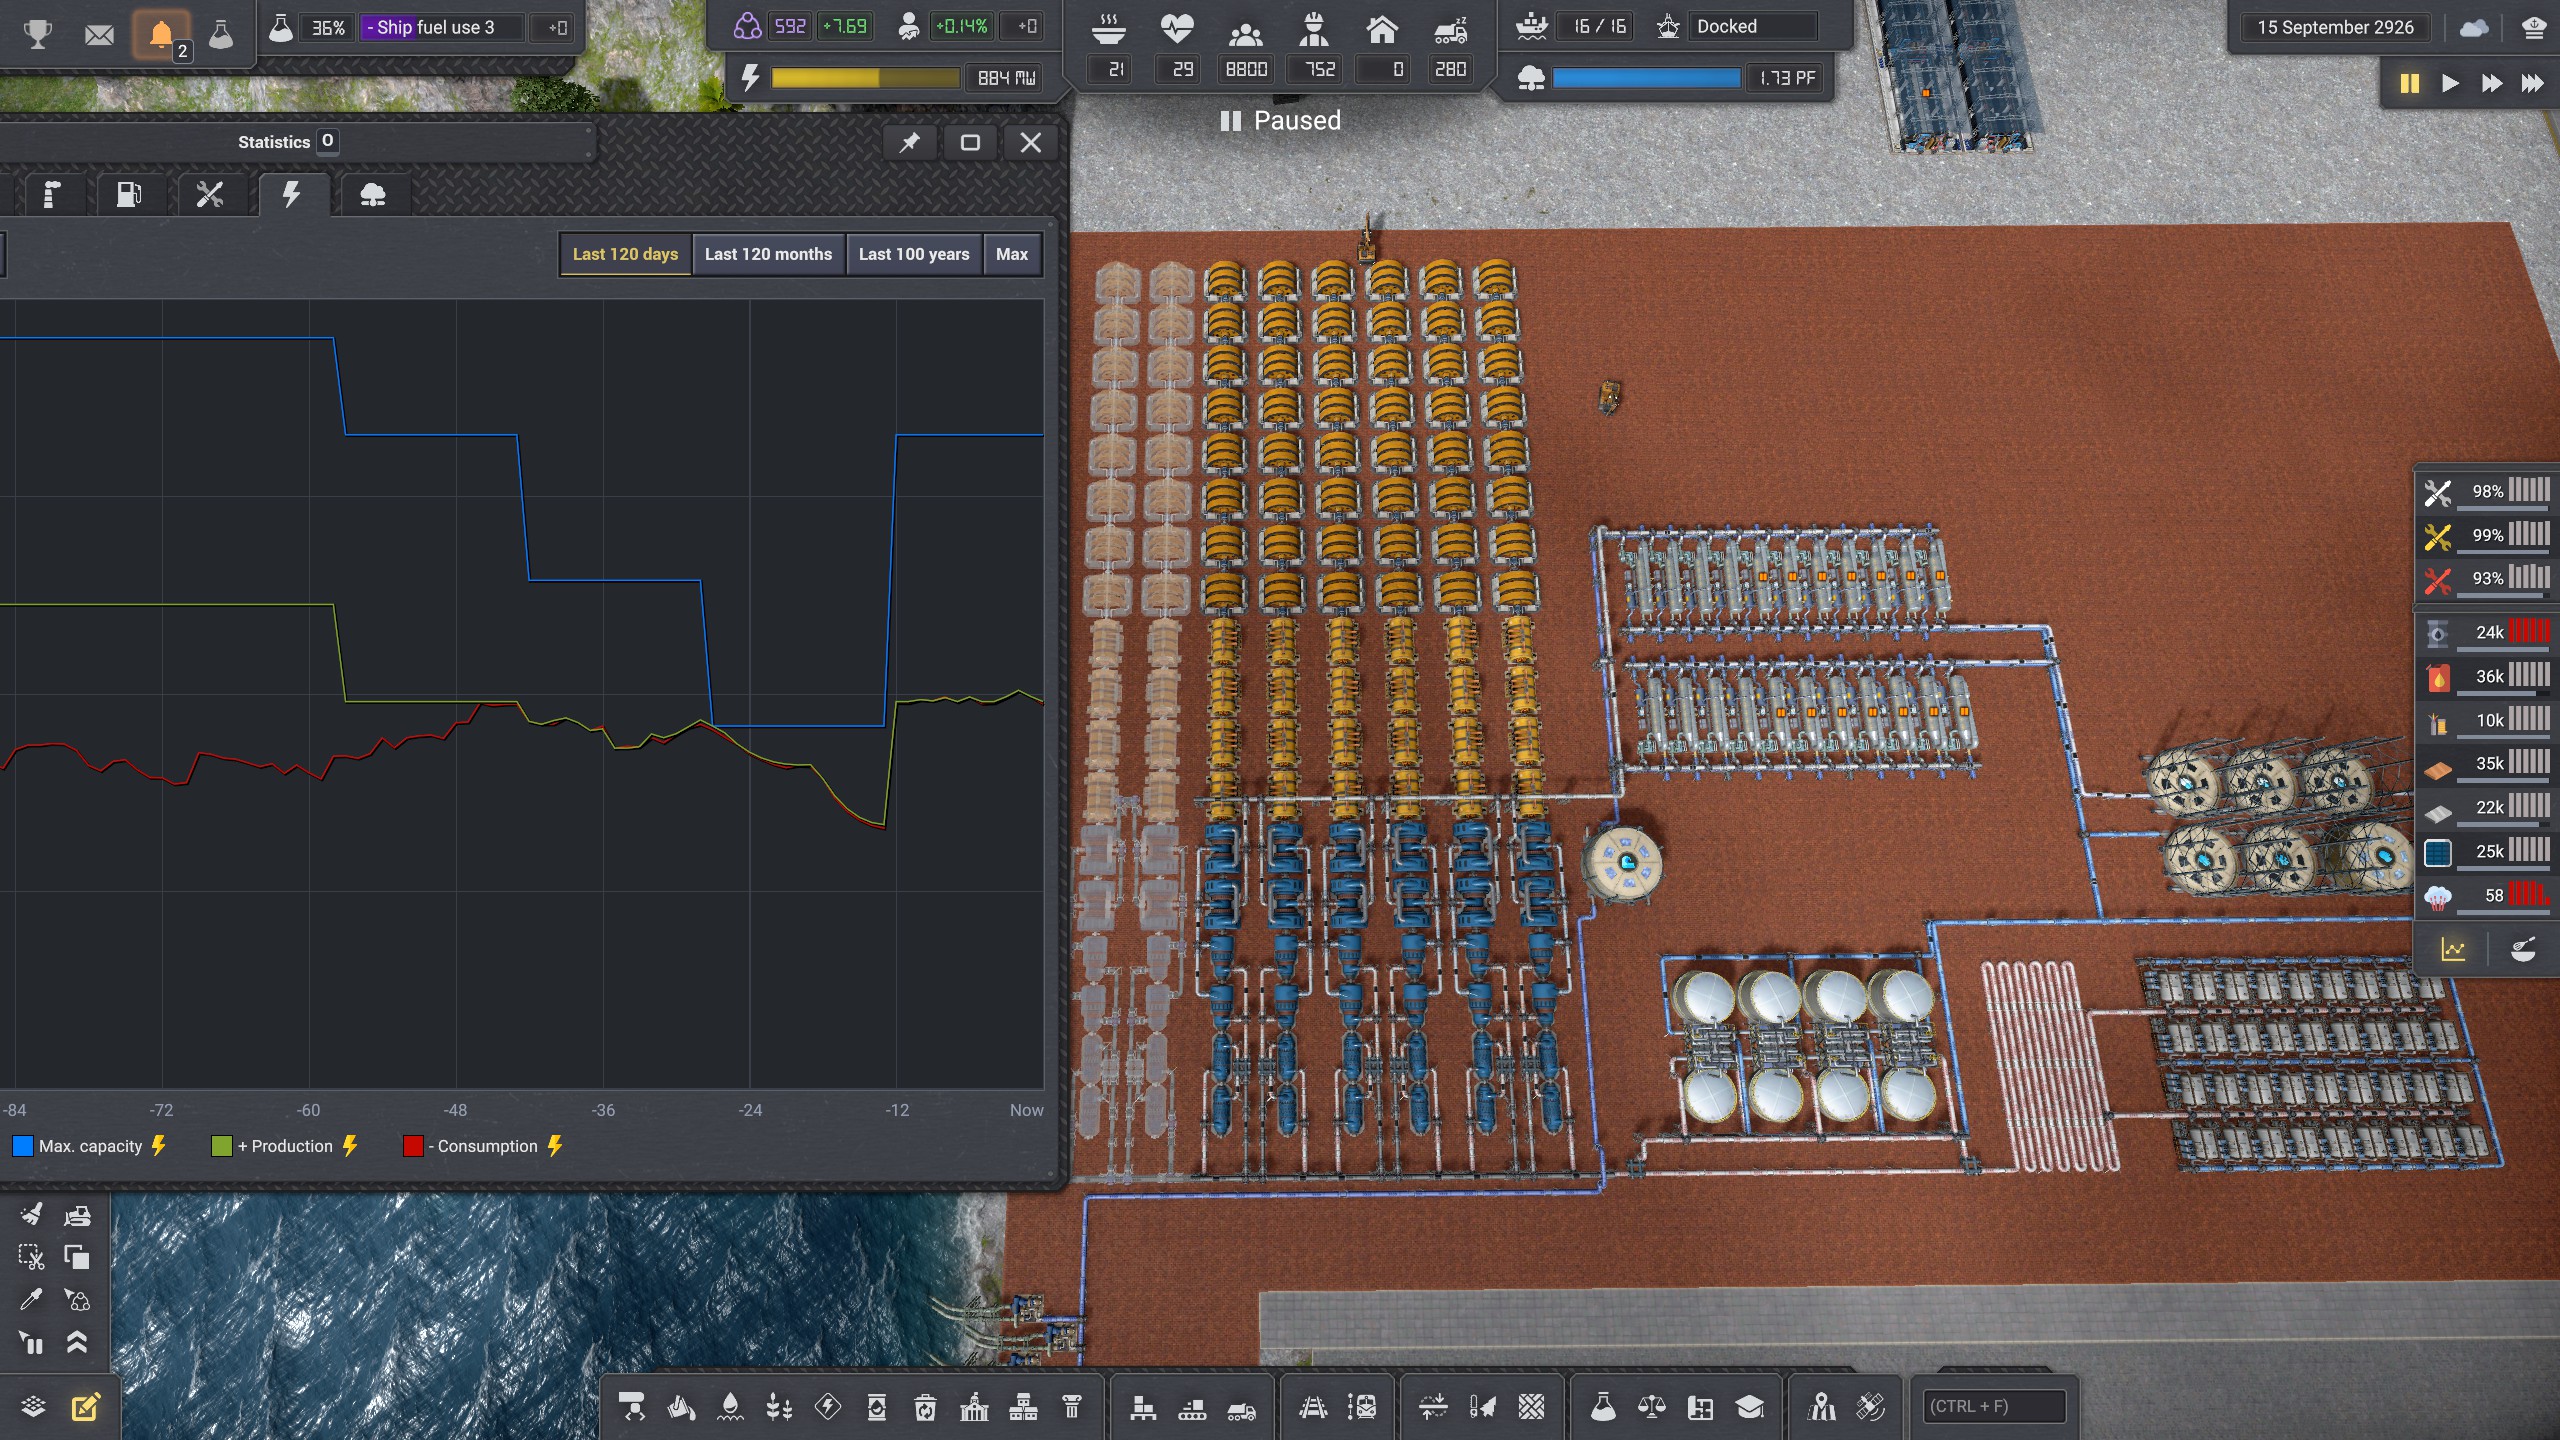Image resolution: width=2560 pixels, height=1440 pixels.
Task: Select the upgrade double-chevron tool
Action: pos(77,1343)
